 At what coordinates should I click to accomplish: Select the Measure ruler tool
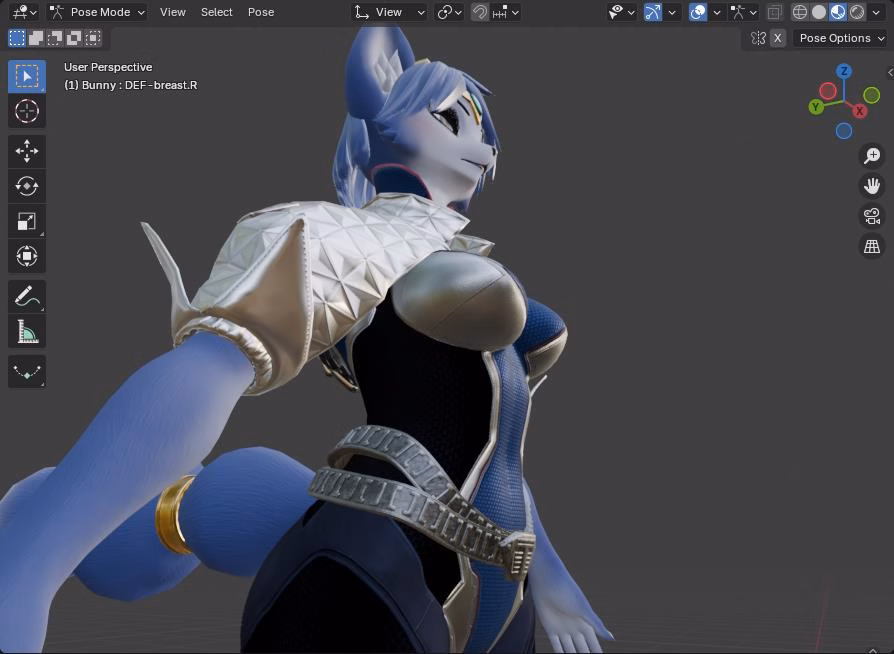tap(27, 331)
